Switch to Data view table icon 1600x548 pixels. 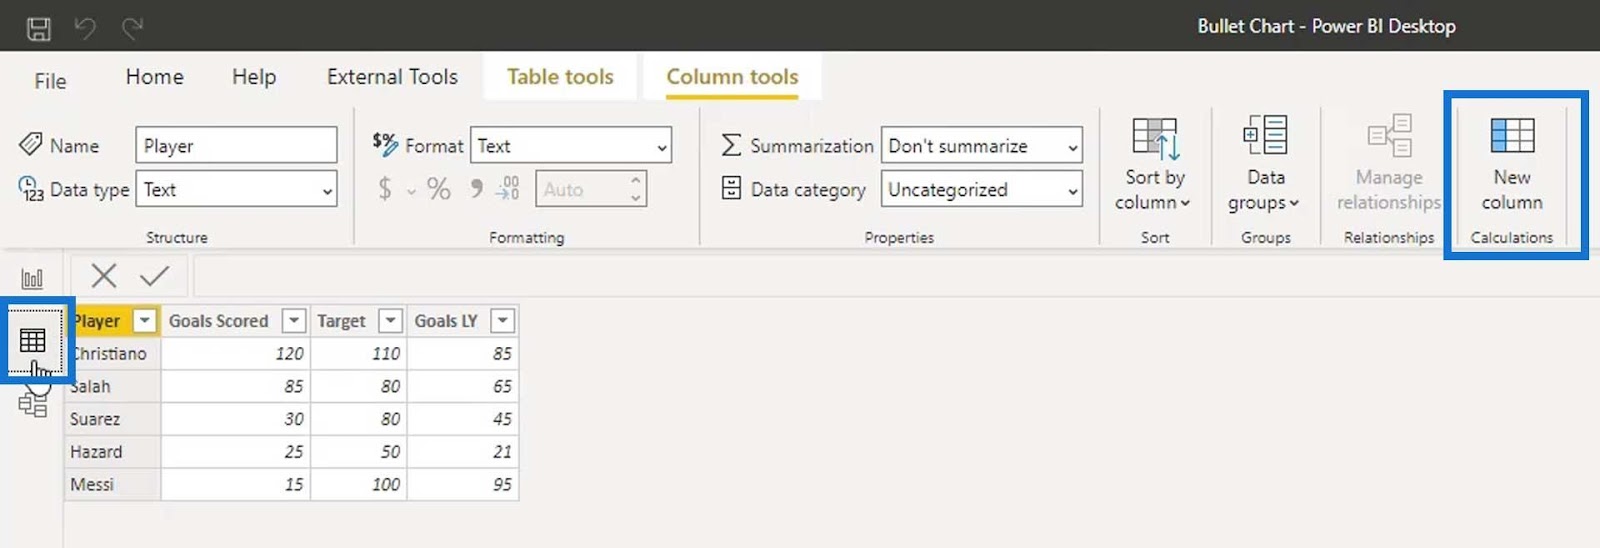pos(32,341)
